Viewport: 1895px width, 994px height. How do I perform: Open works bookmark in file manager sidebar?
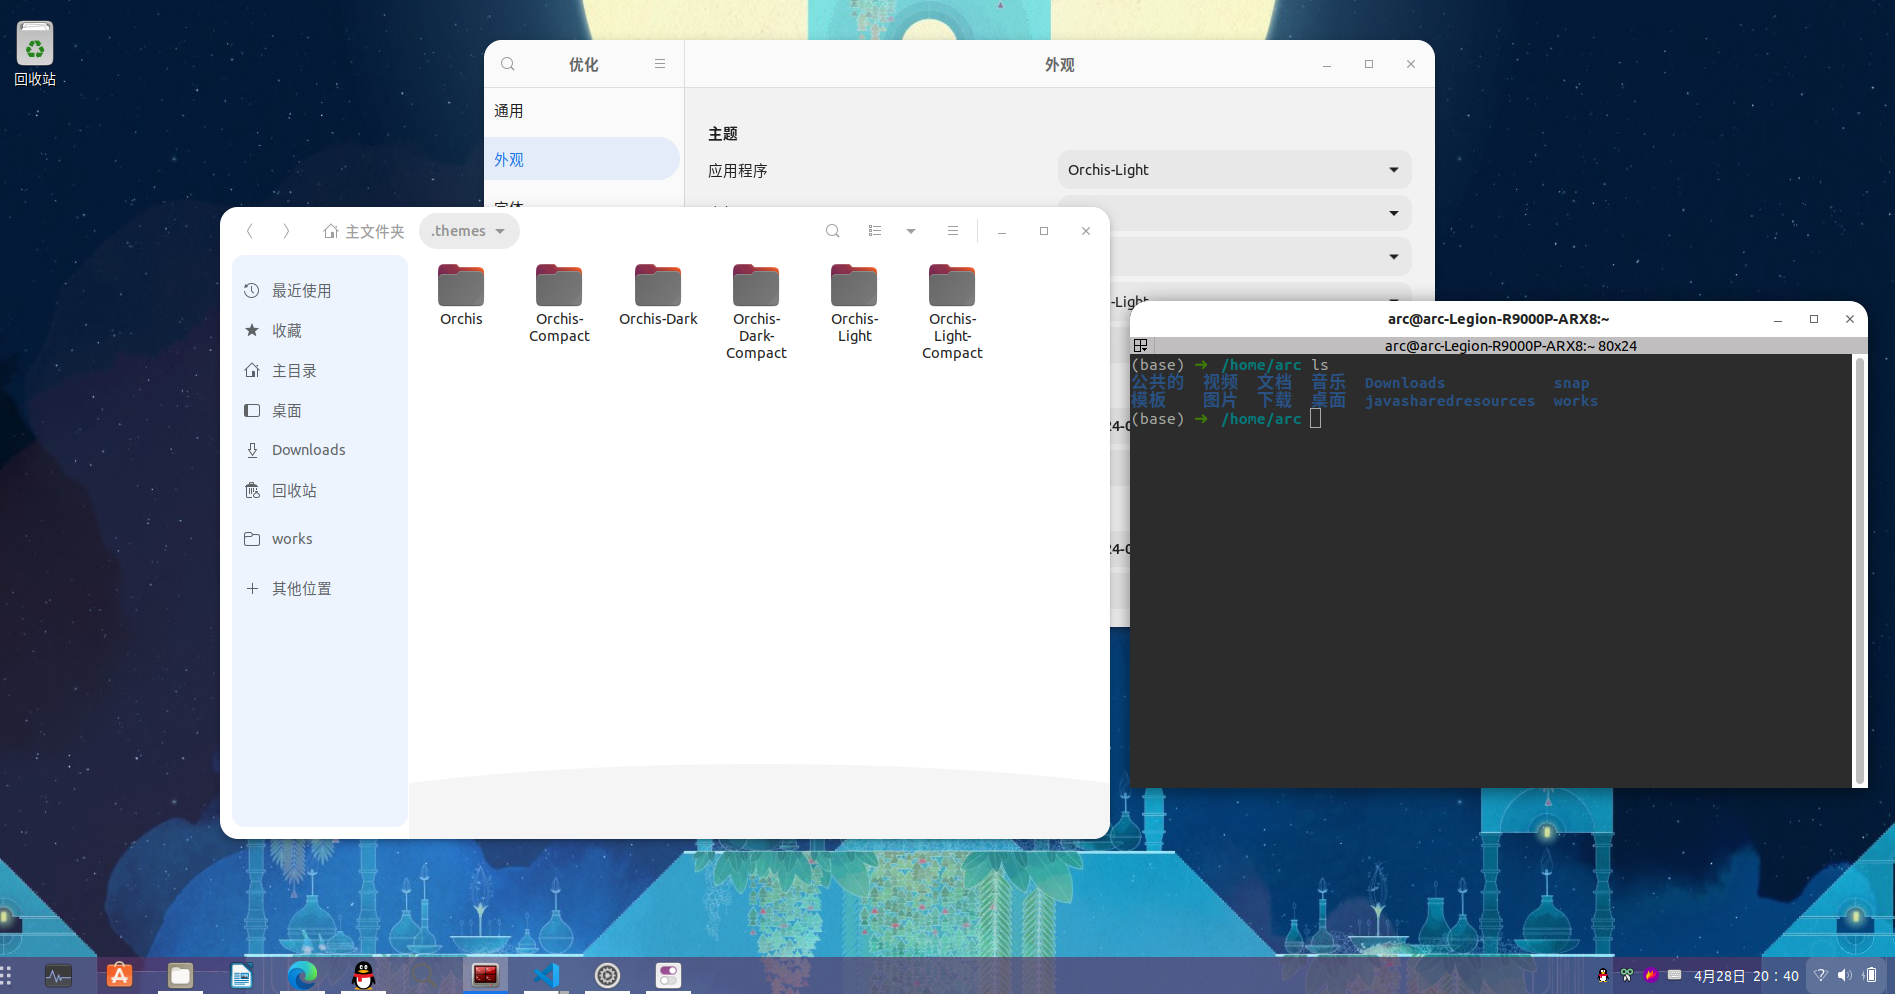[x=320, y=539]
